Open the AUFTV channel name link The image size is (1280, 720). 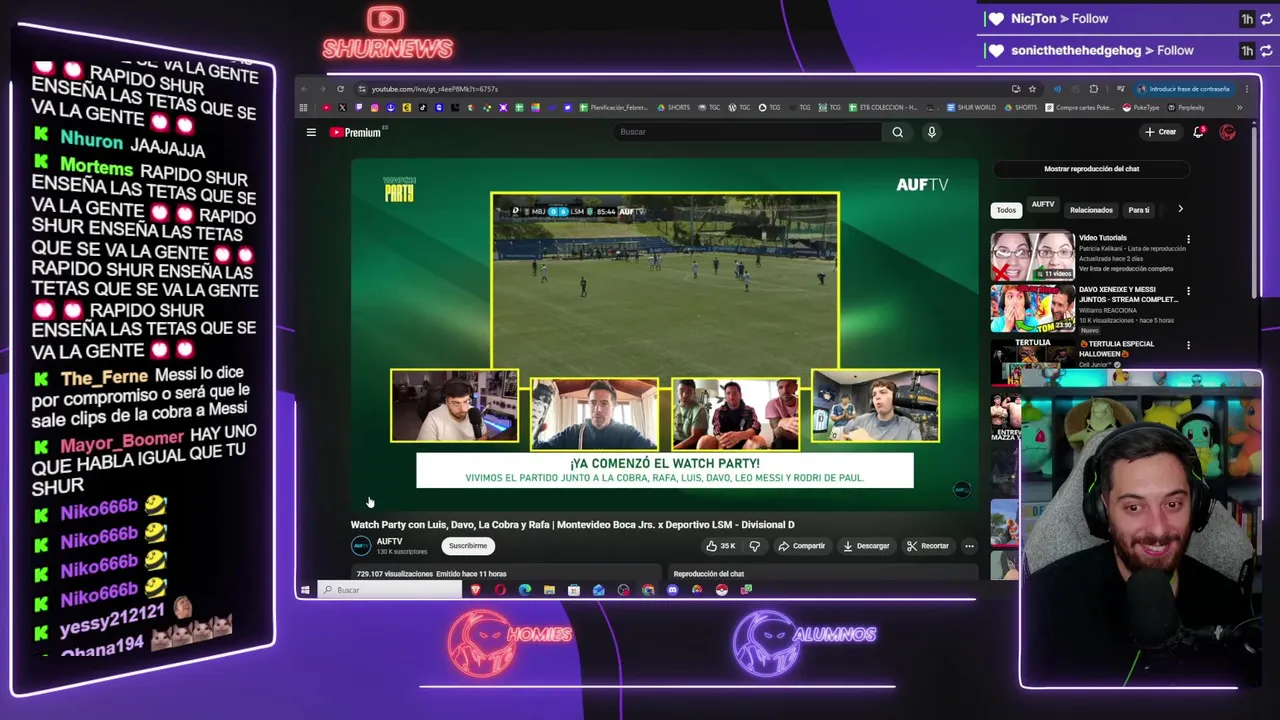(389, 541)
